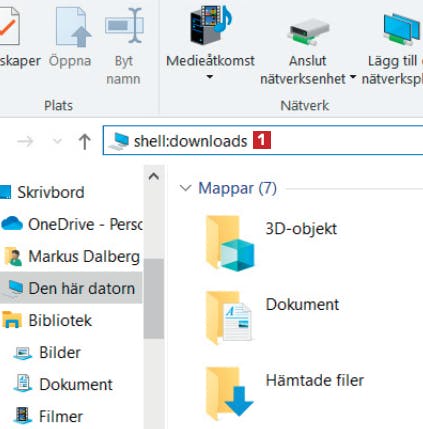Expand the Anslut nätverksenhet dropdown arrow
Screen dimensions: 423x429
coord(353,77)
